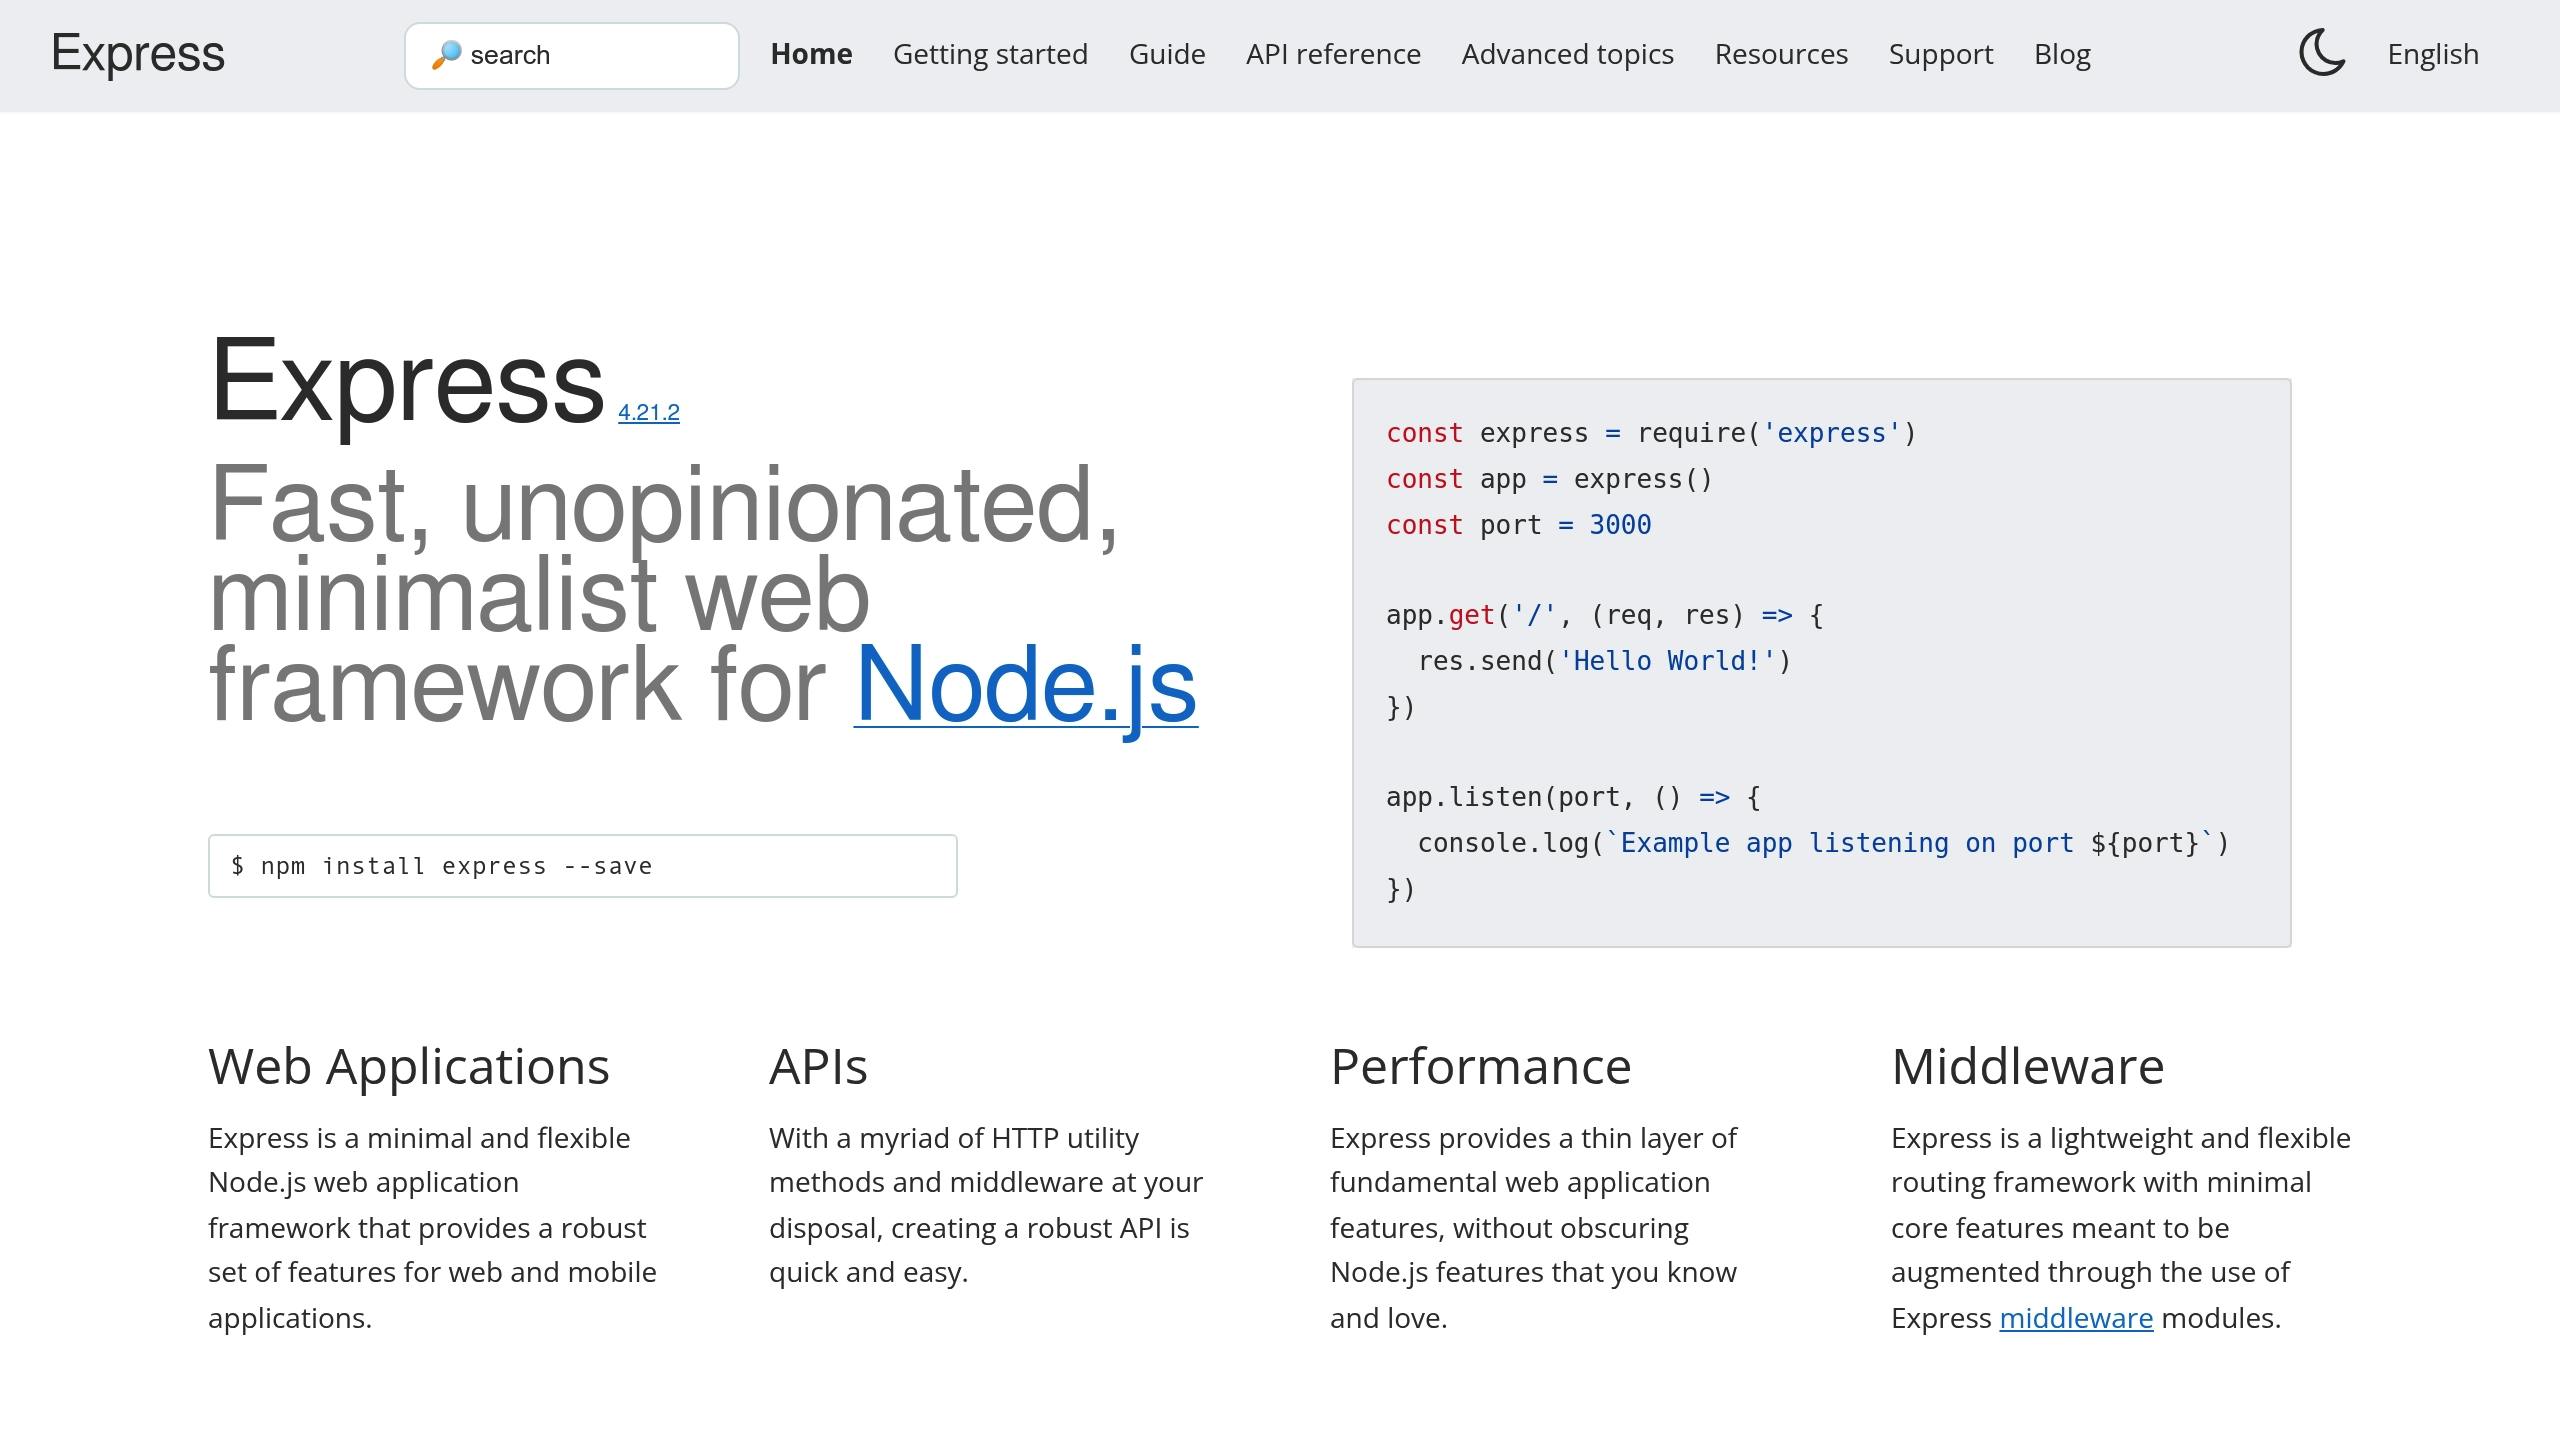The height and width of the screenshot is (1440, 2560).
Task: Click the Performance heading
Action: 1480,1066
